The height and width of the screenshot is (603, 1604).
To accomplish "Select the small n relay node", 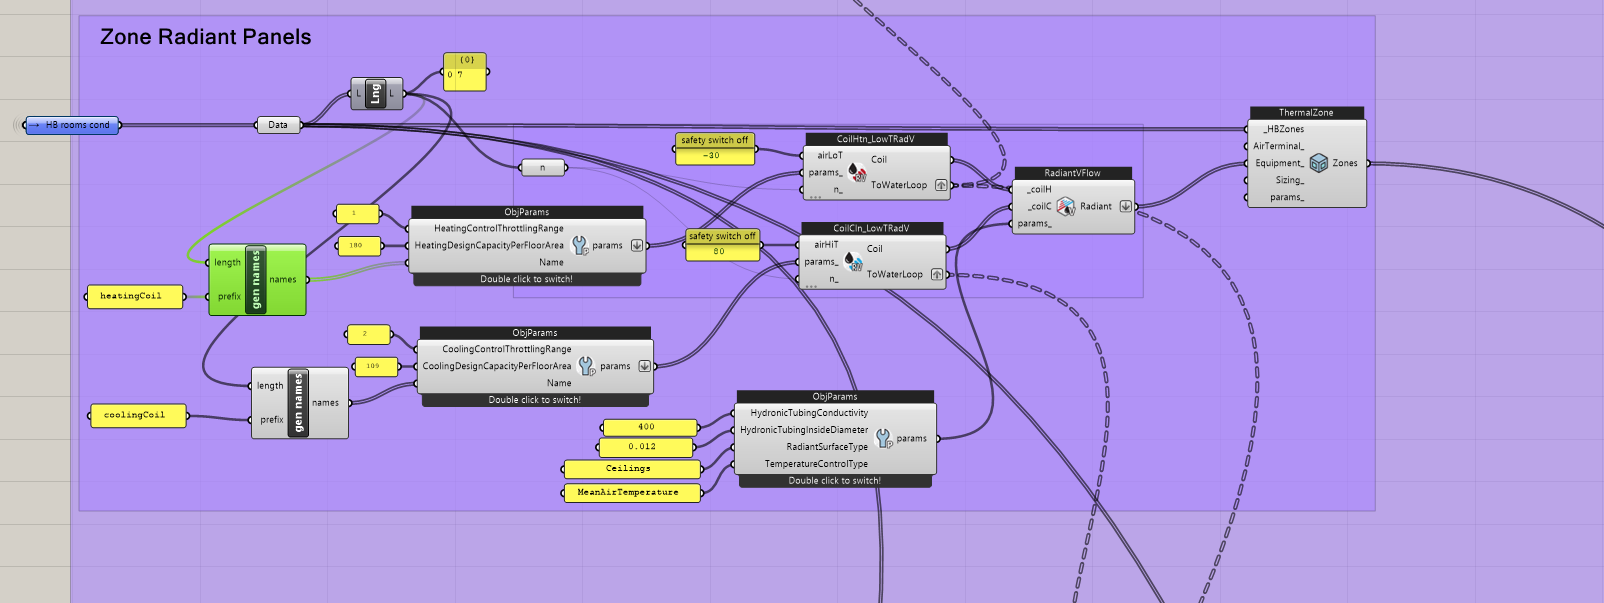I will [x=543, y=168].
